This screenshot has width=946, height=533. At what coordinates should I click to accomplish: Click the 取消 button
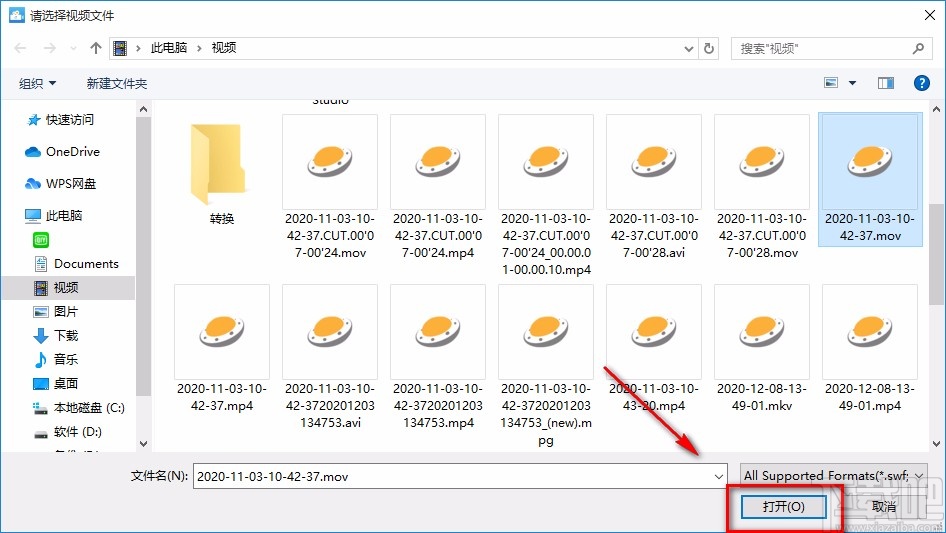884,506
